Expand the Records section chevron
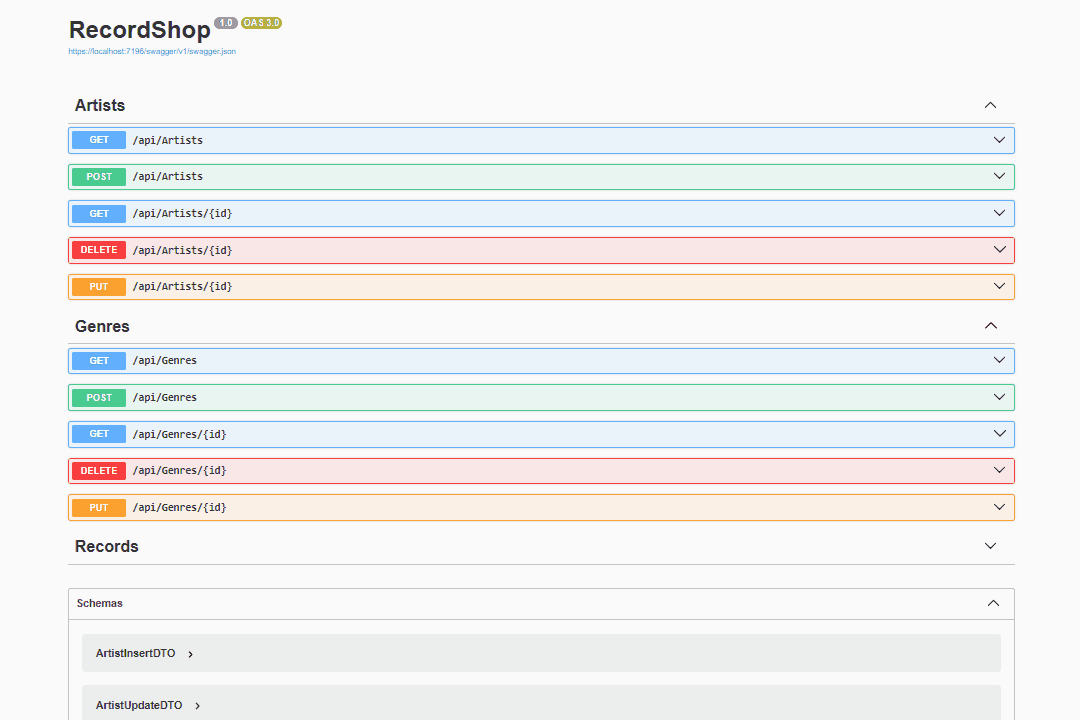The width and height of the screenshot is (1080, 720). point(990,546)
